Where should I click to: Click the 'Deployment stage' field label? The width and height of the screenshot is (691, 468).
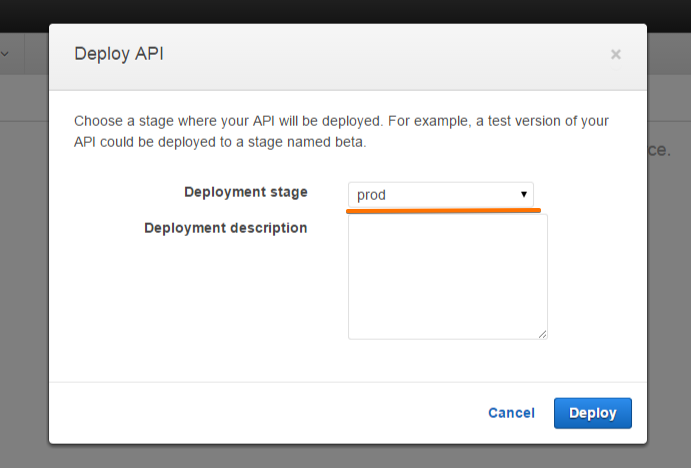(246, 192)
